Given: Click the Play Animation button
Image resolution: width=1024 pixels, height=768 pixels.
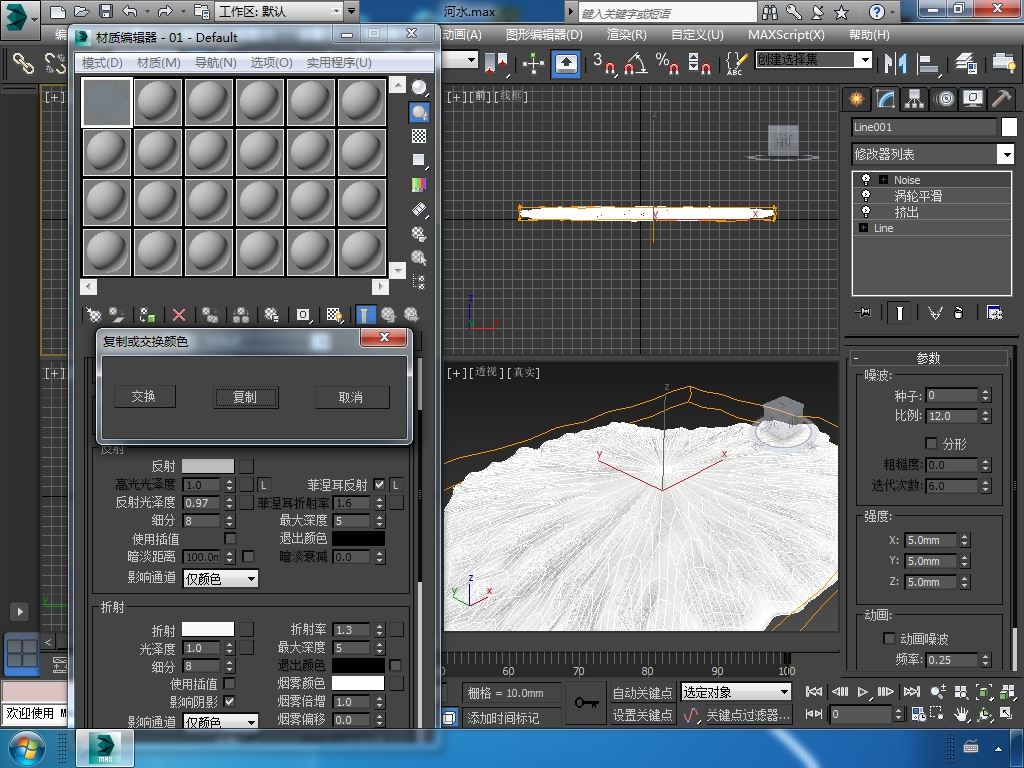Looking at the screenshot, I should click(x=863, y=691).
